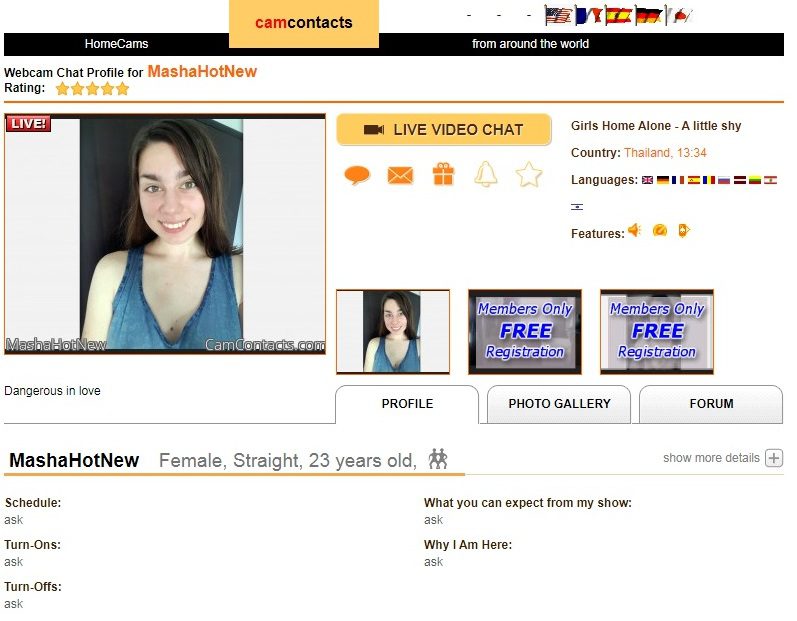Open the first photo thumbnail
The height and width of the screenshot is (621, 797).
[x=393, y=332]
